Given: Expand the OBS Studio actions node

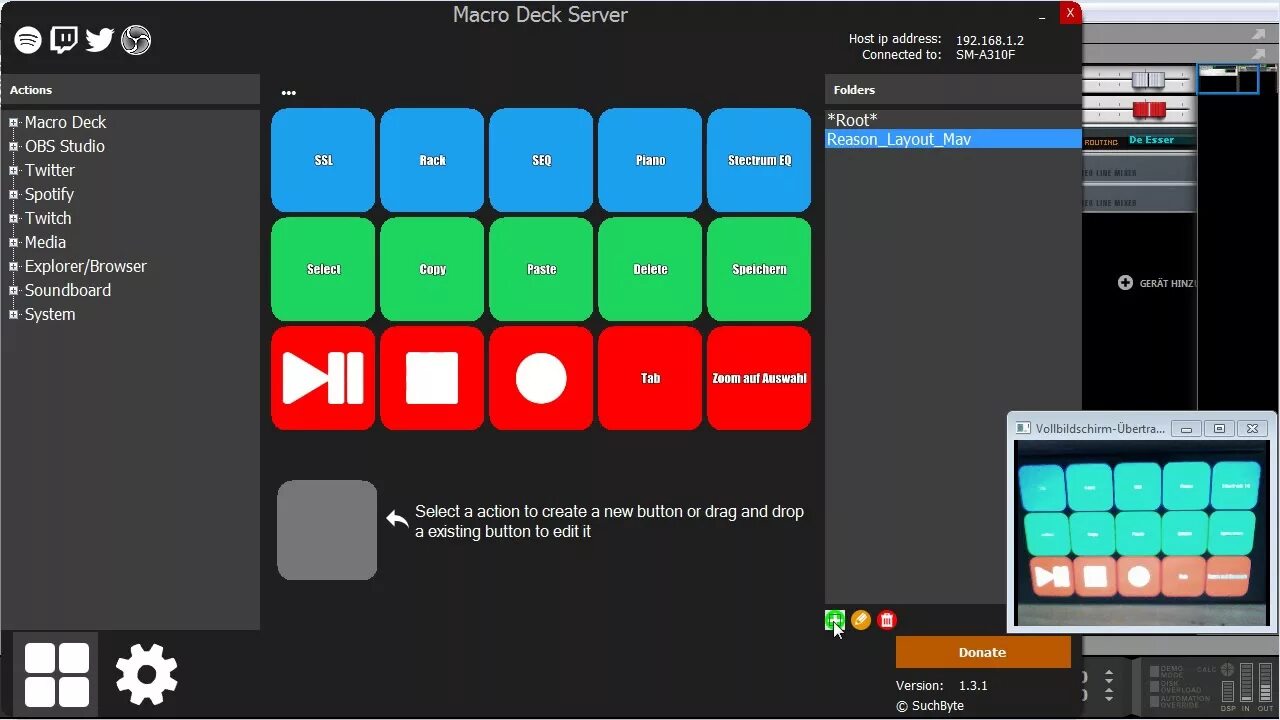Looking at the screenshot, I should (14, 147).
